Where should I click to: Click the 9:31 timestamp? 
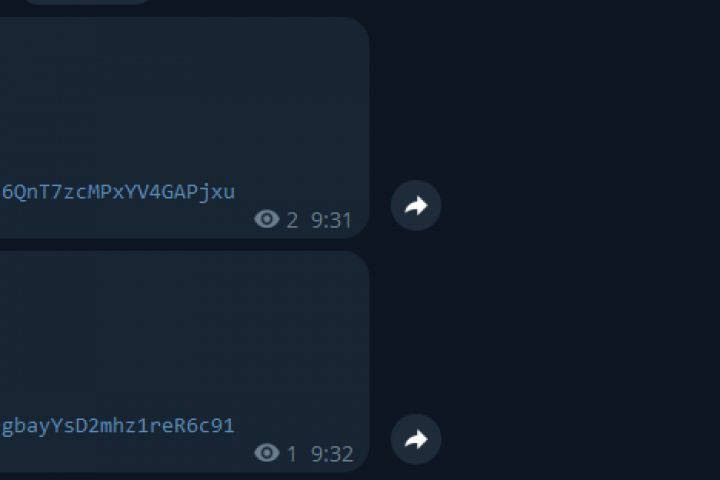[331, 220]
